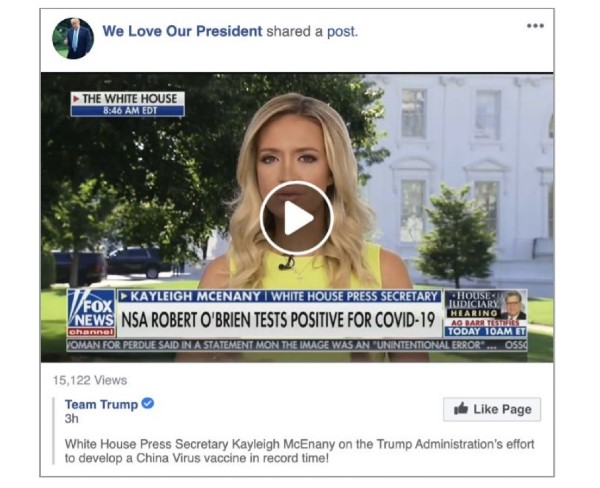Play the shared Fox News video

pyautogui.click(x=297, y=218)
